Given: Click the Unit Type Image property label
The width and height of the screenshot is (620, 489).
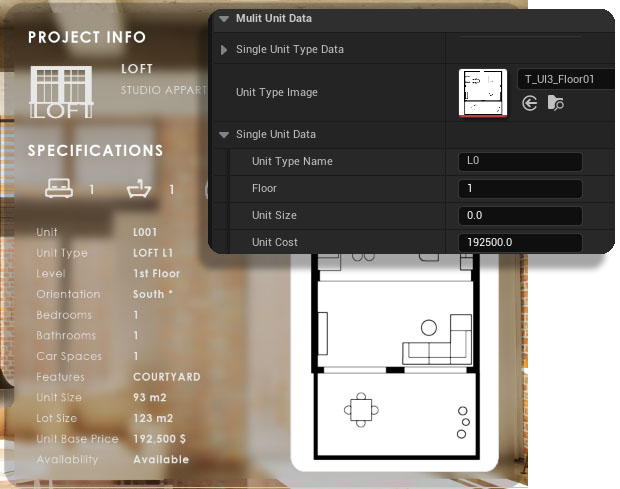Looking at the screenshot, I should [276, 92].
